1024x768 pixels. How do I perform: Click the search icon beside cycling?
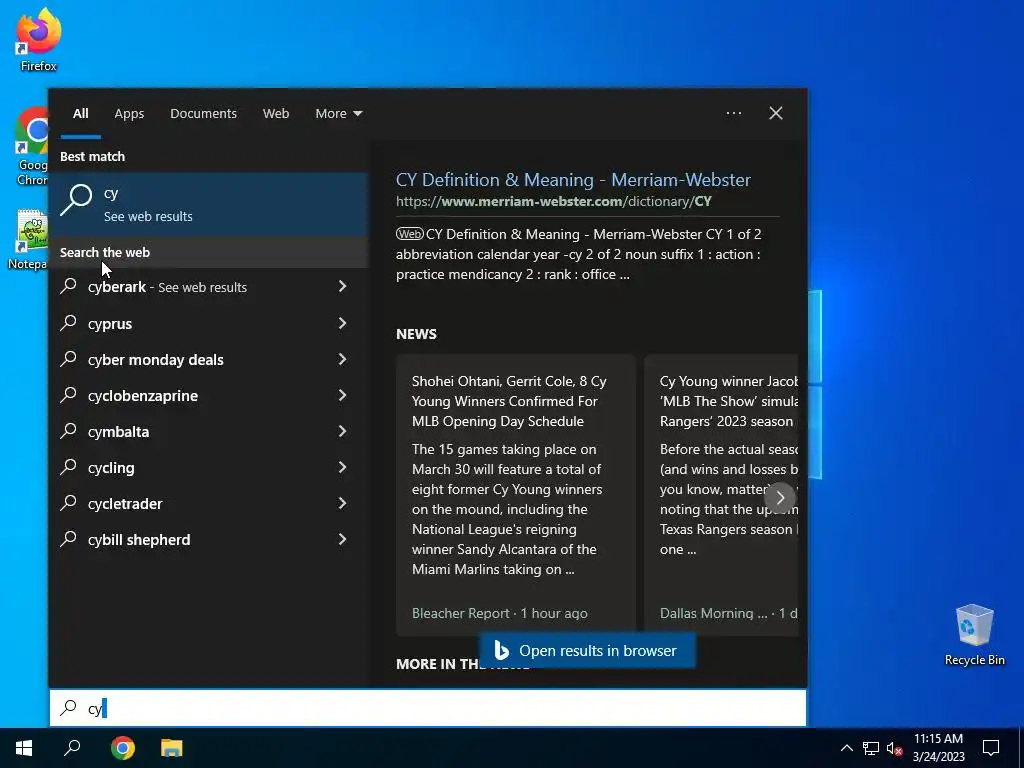pos(69,466)
